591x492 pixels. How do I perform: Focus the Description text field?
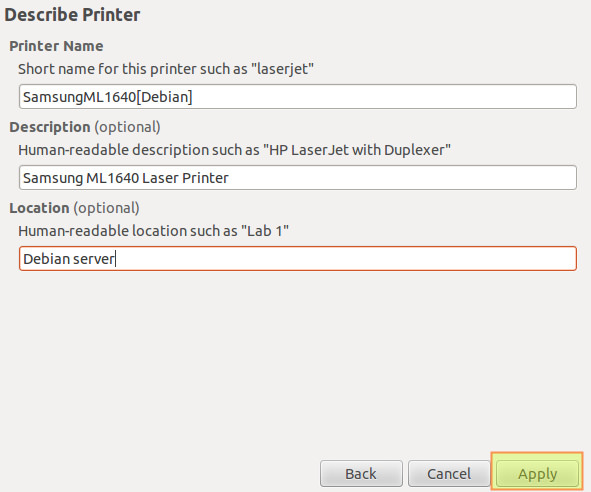click(298, 178)
